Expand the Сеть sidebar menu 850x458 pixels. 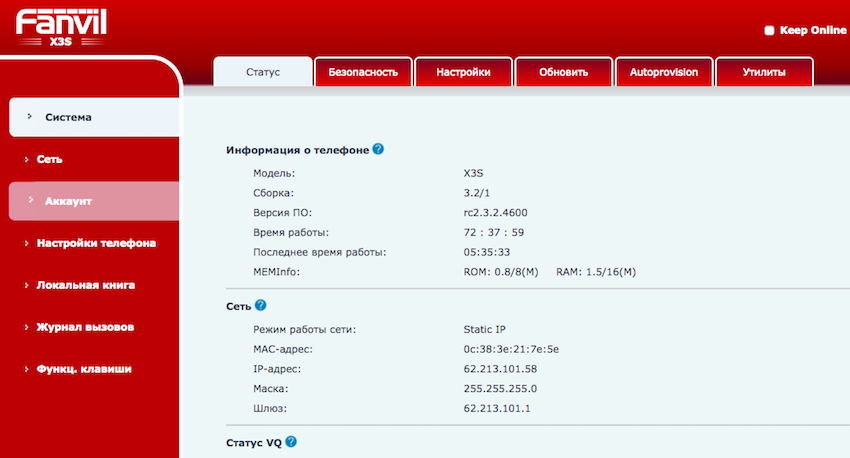(x=50, y=159)
